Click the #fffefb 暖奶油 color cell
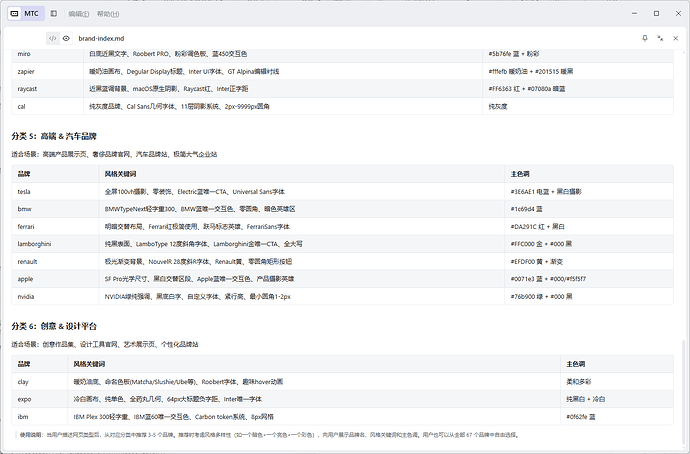 point(578,71)
